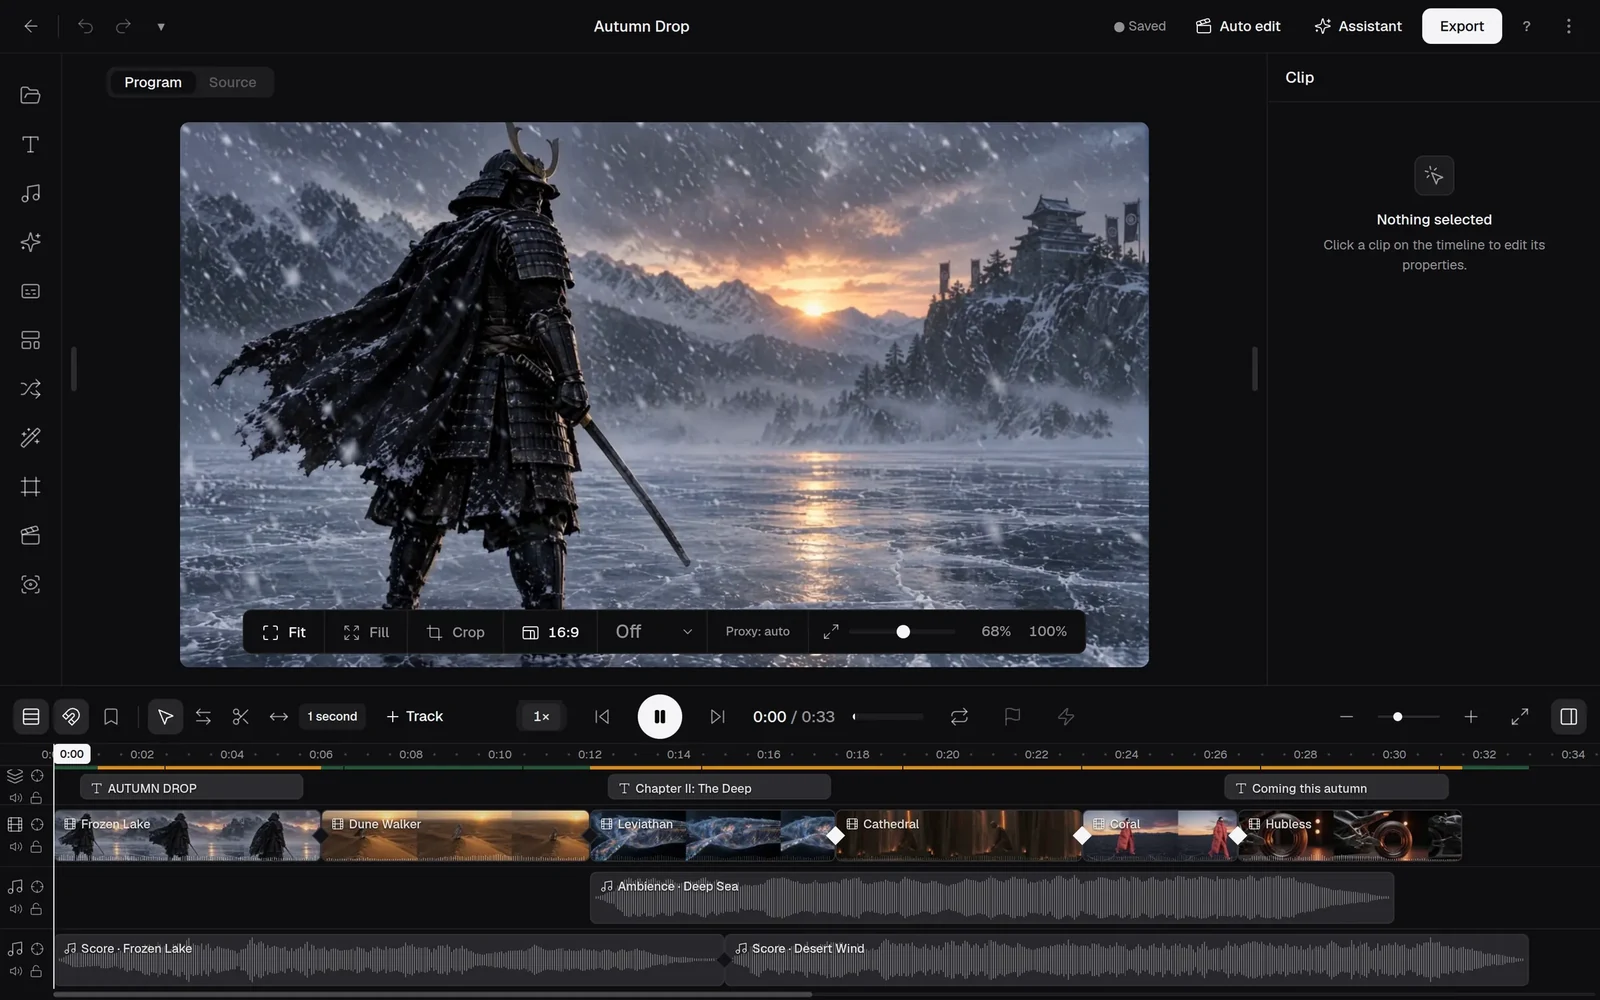This screenshot has height=1000, width=1600.
Task: Add a bookmark marker from timeline toolbar
Action: click(111, 716)
